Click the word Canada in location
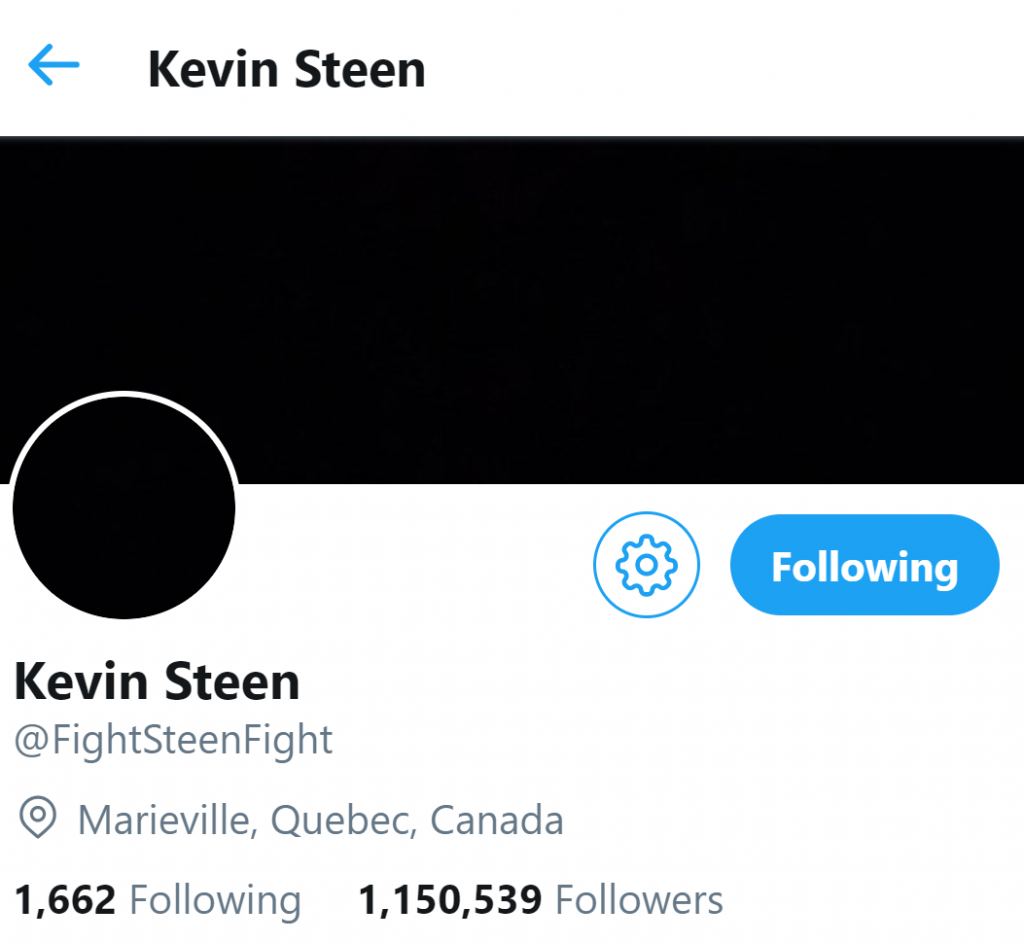 point(497,820)
